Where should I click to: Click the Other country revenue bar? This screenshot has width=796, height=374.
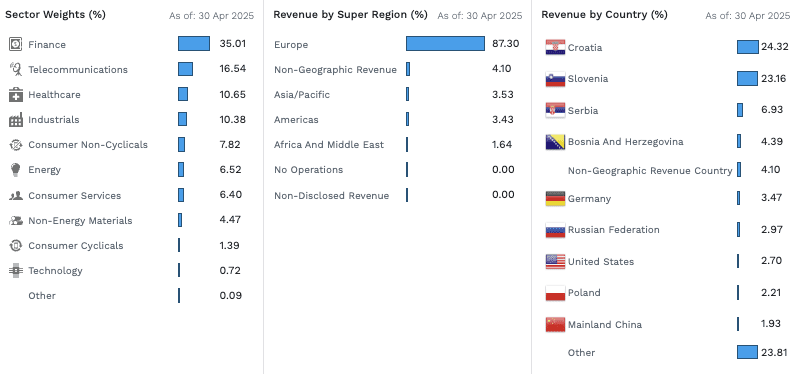747,352
